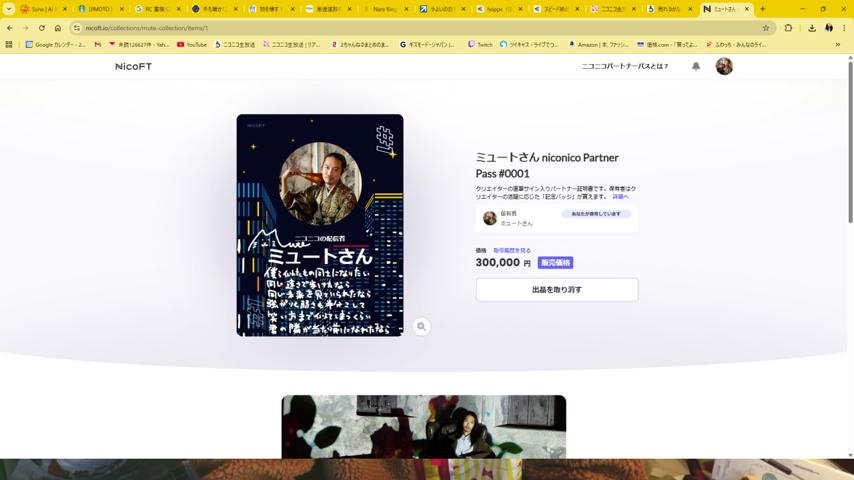This screenshot has height=480, width=854.
Task: Click the あなたが保有しています badge
Action: 596,214
